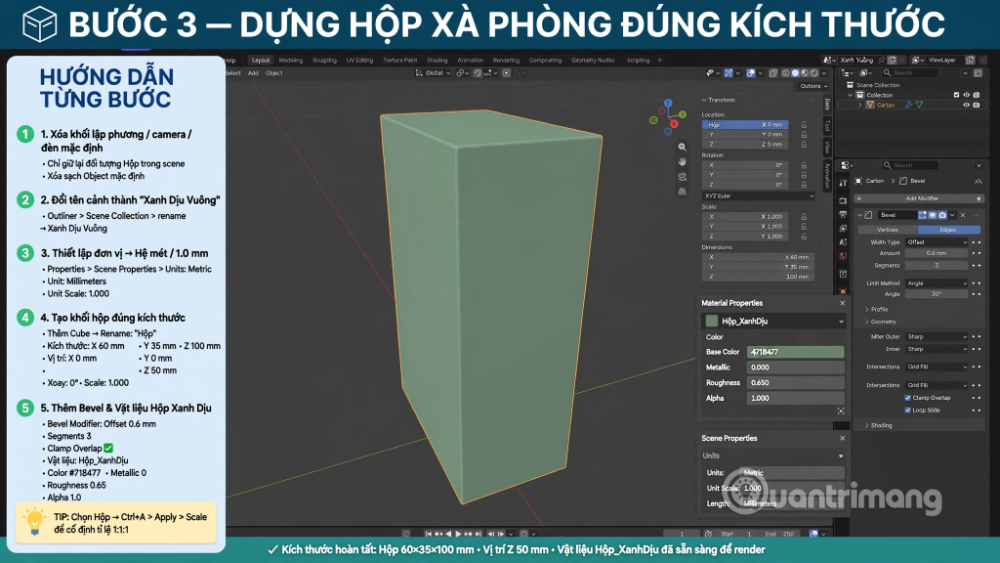Select the Vertices bevel mode button
The height and width of the screenshot is (563, 1000).
(887, 230)
